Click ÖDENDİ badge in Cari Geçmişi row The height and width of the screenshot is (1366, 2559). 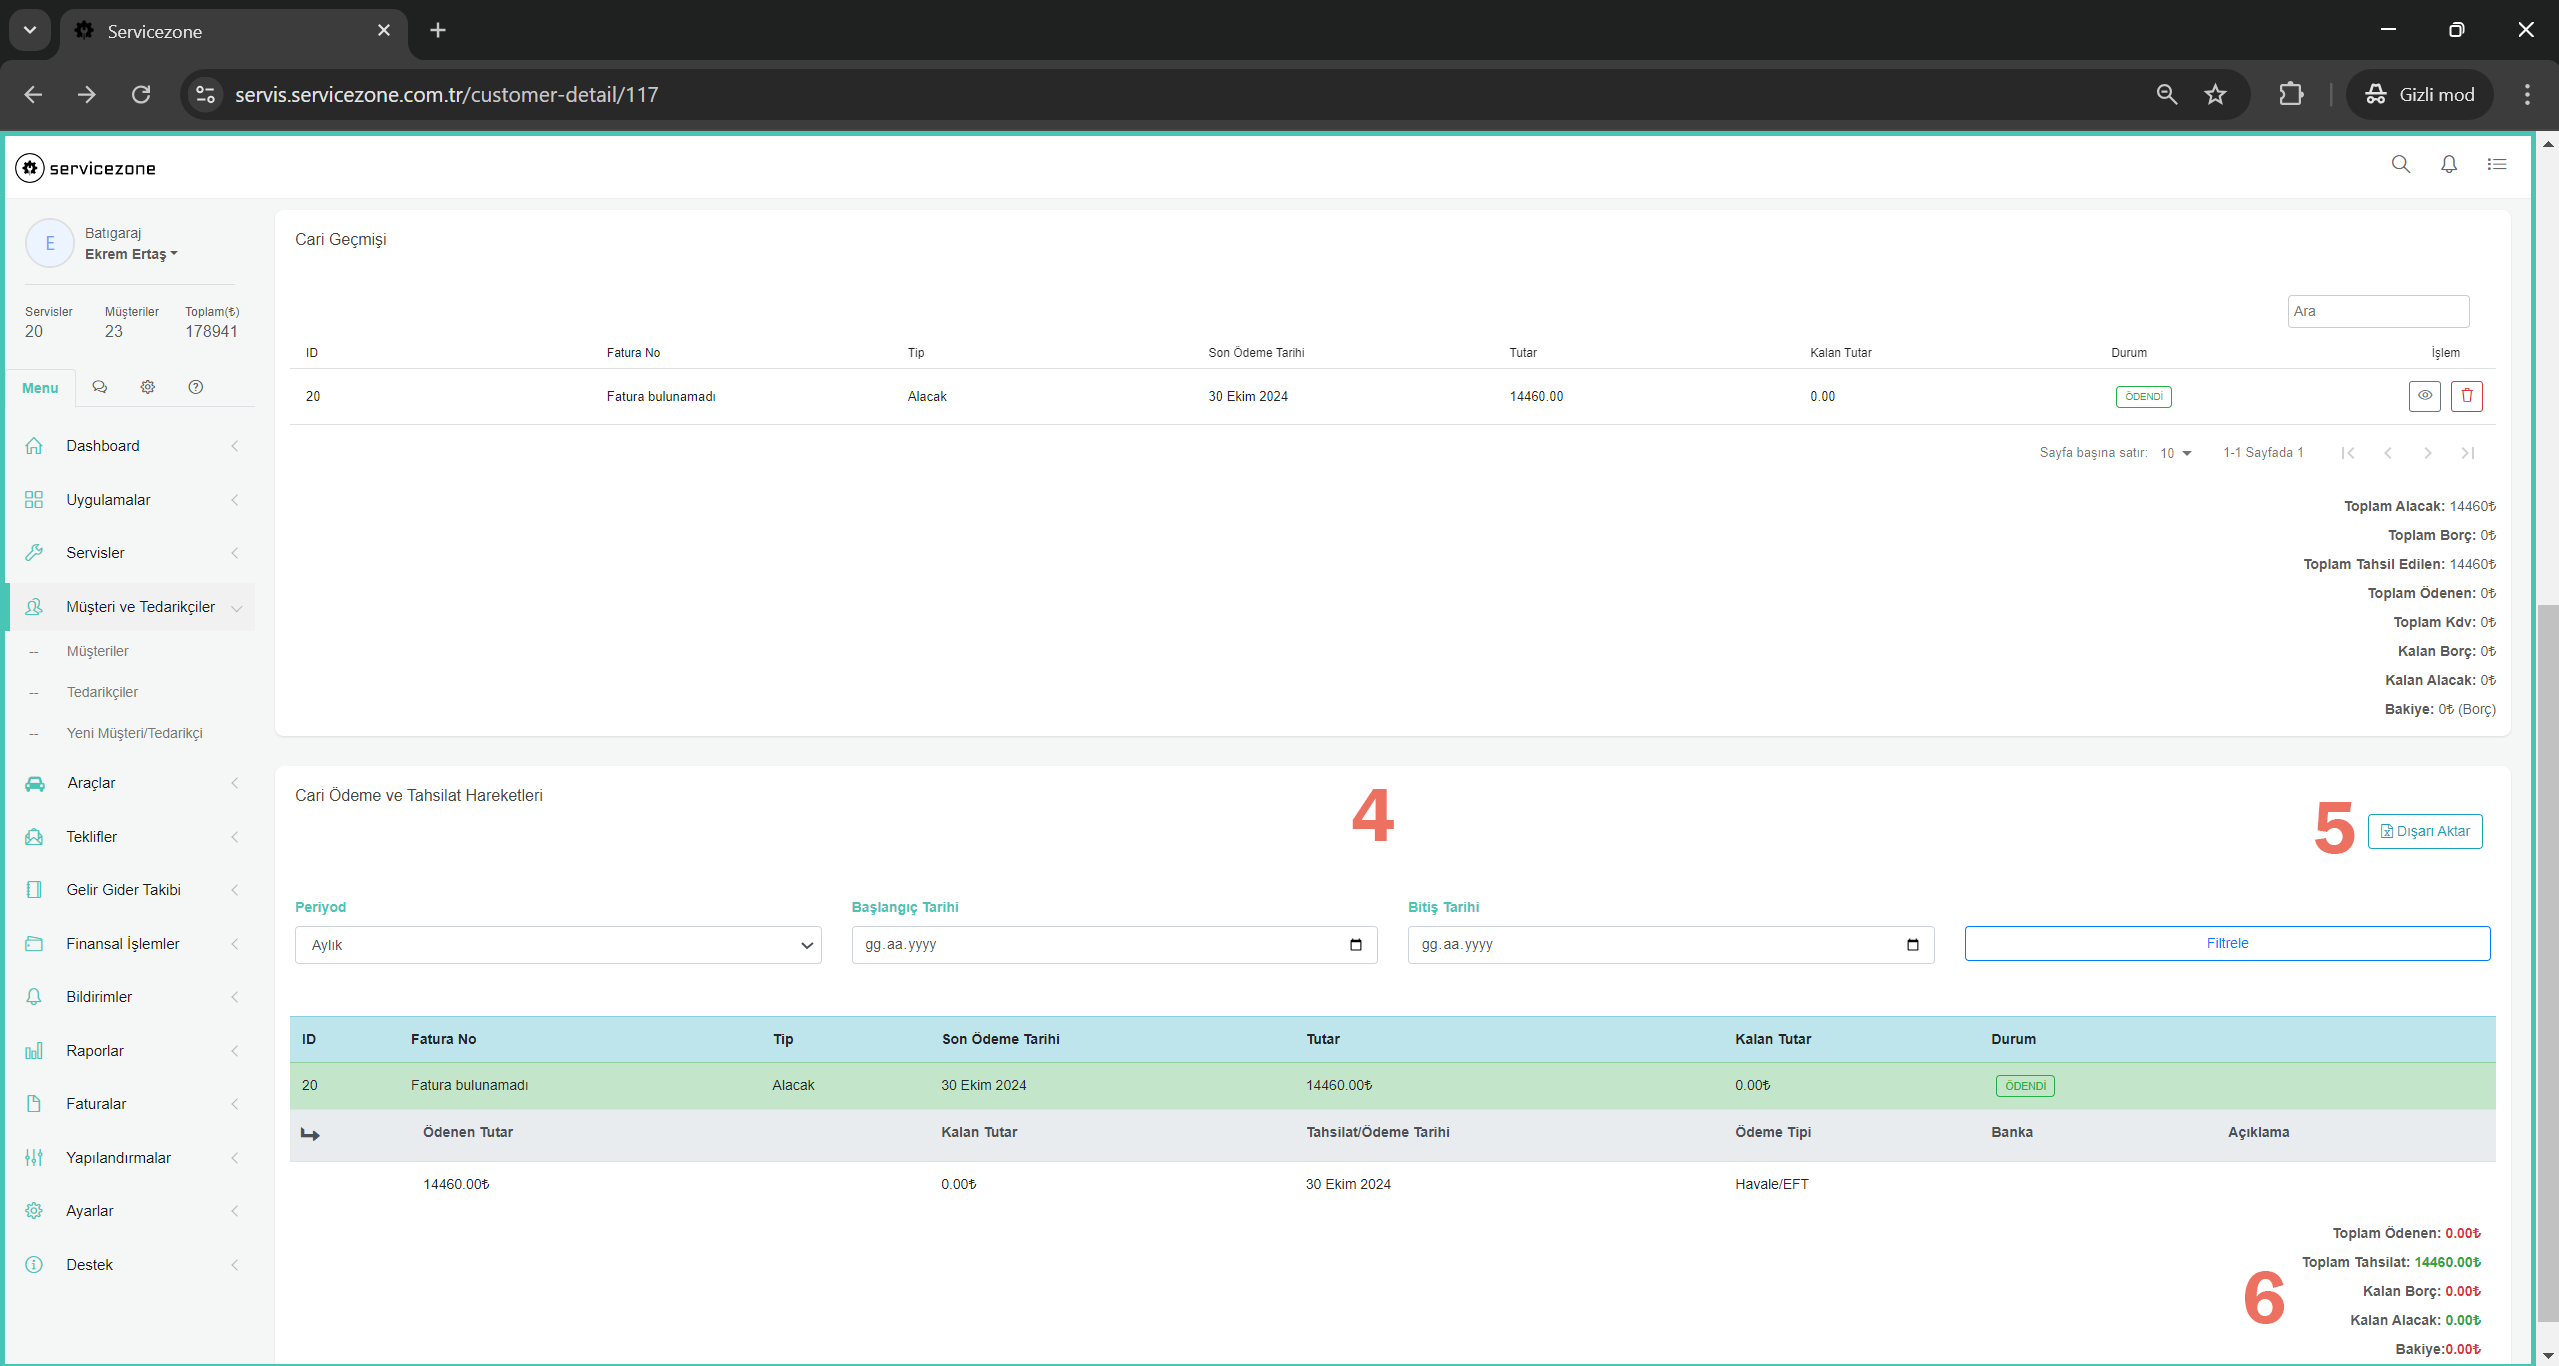click(x=2143, y=397)
